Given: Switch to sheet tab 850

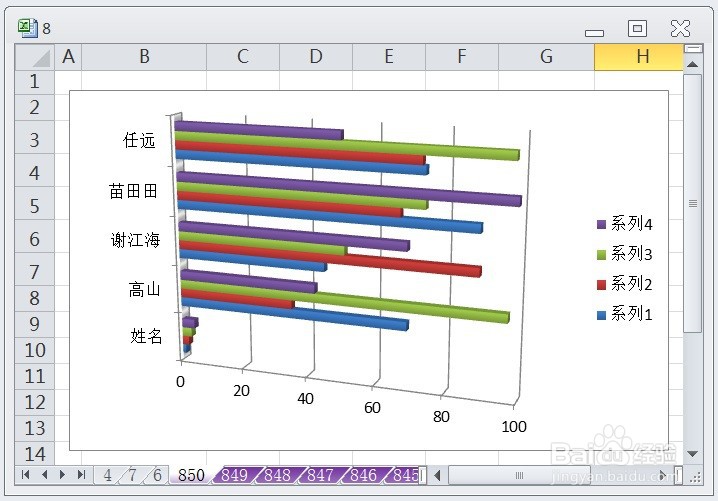Looking at the screenshot, I should [191, 475].
